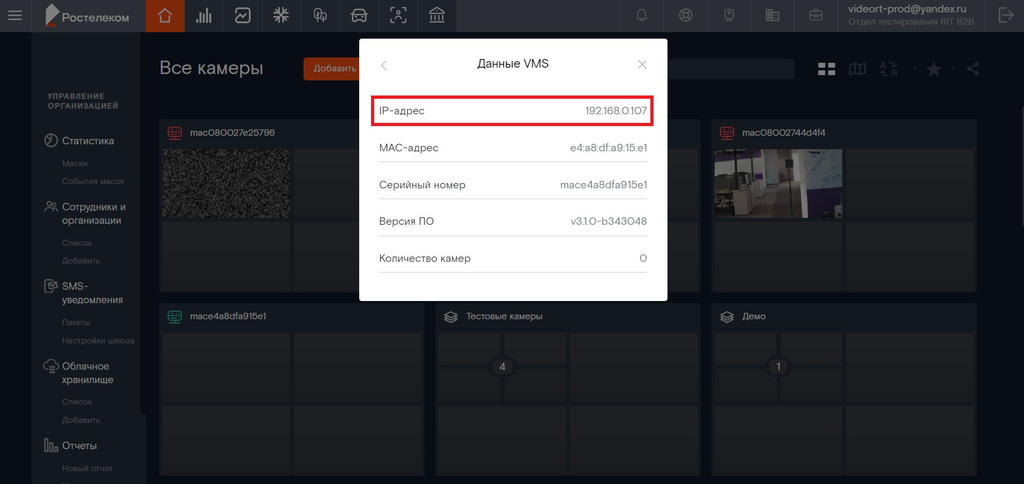Click the red server icon of mac080027e25796
The width and height of the screenshot is (1024, 484).
click(x=174, y=133)
